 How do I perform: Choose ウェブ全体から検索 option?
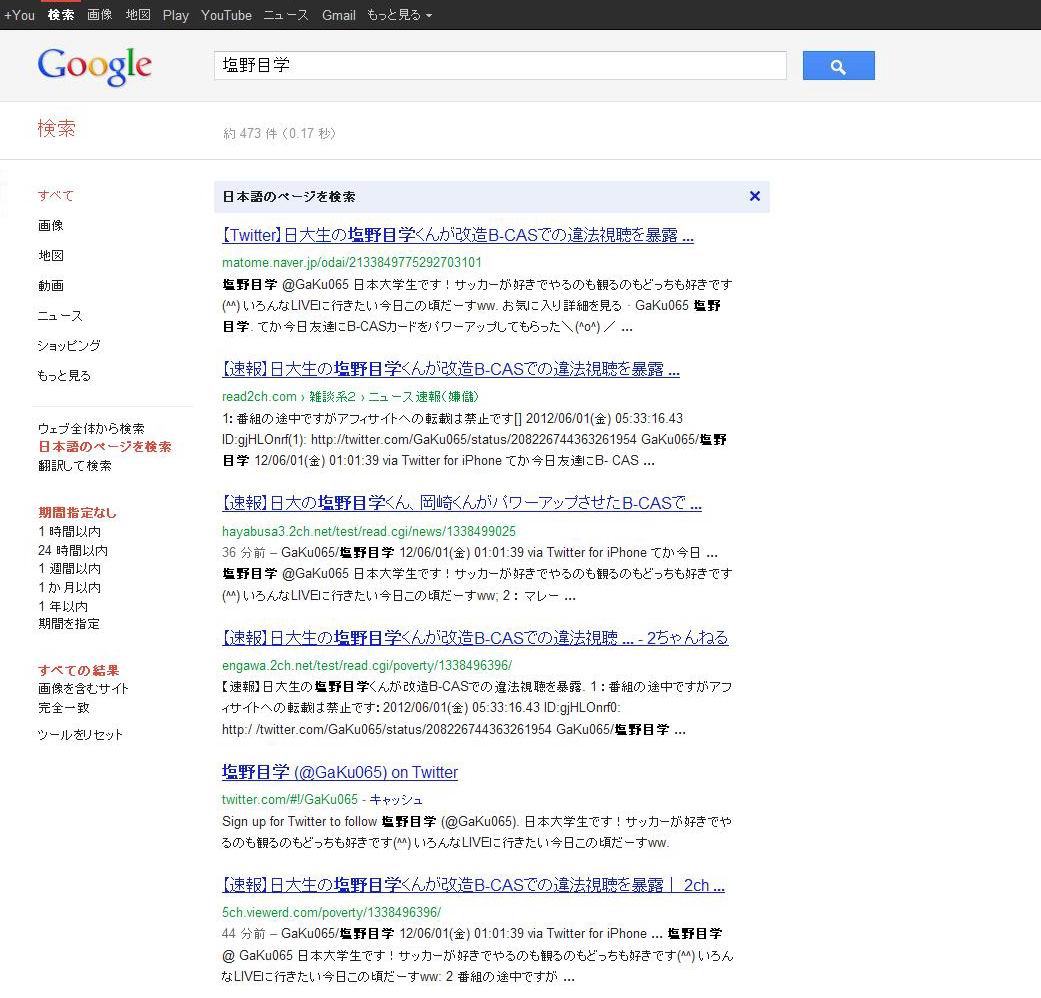[91, 428]
